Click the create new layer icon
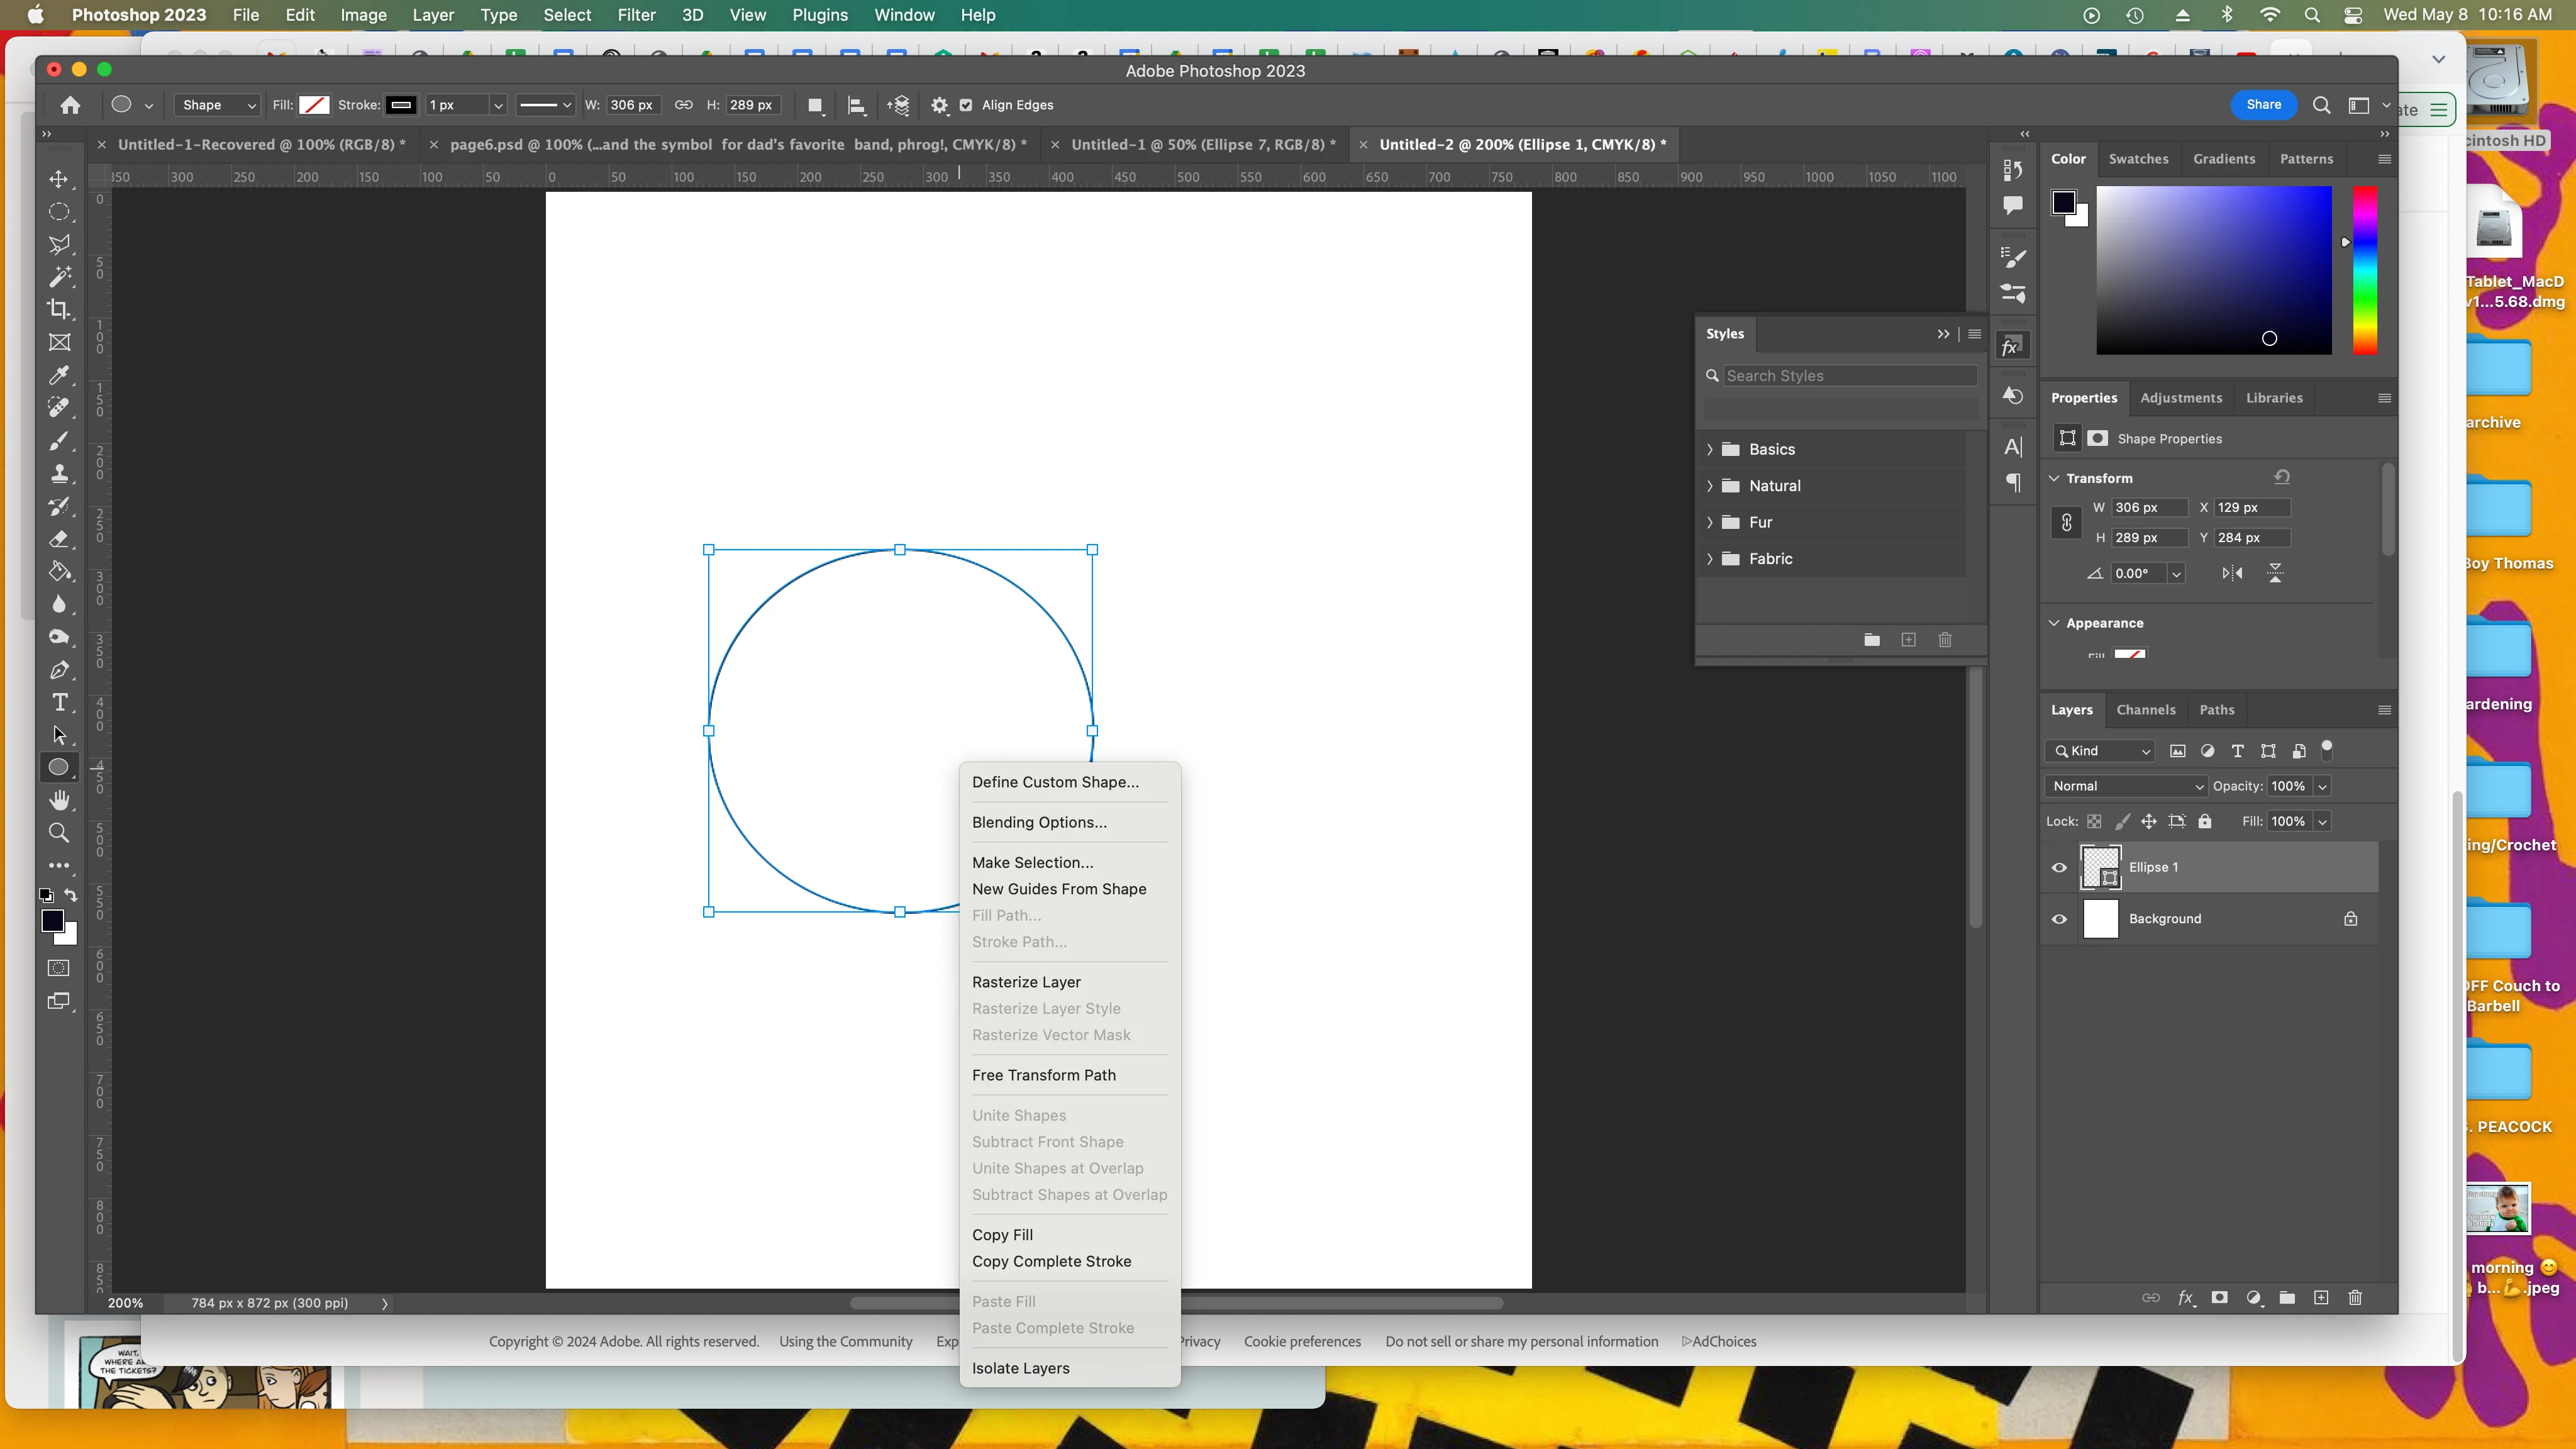The image size is (2576, 1449). point(2320,1298)
